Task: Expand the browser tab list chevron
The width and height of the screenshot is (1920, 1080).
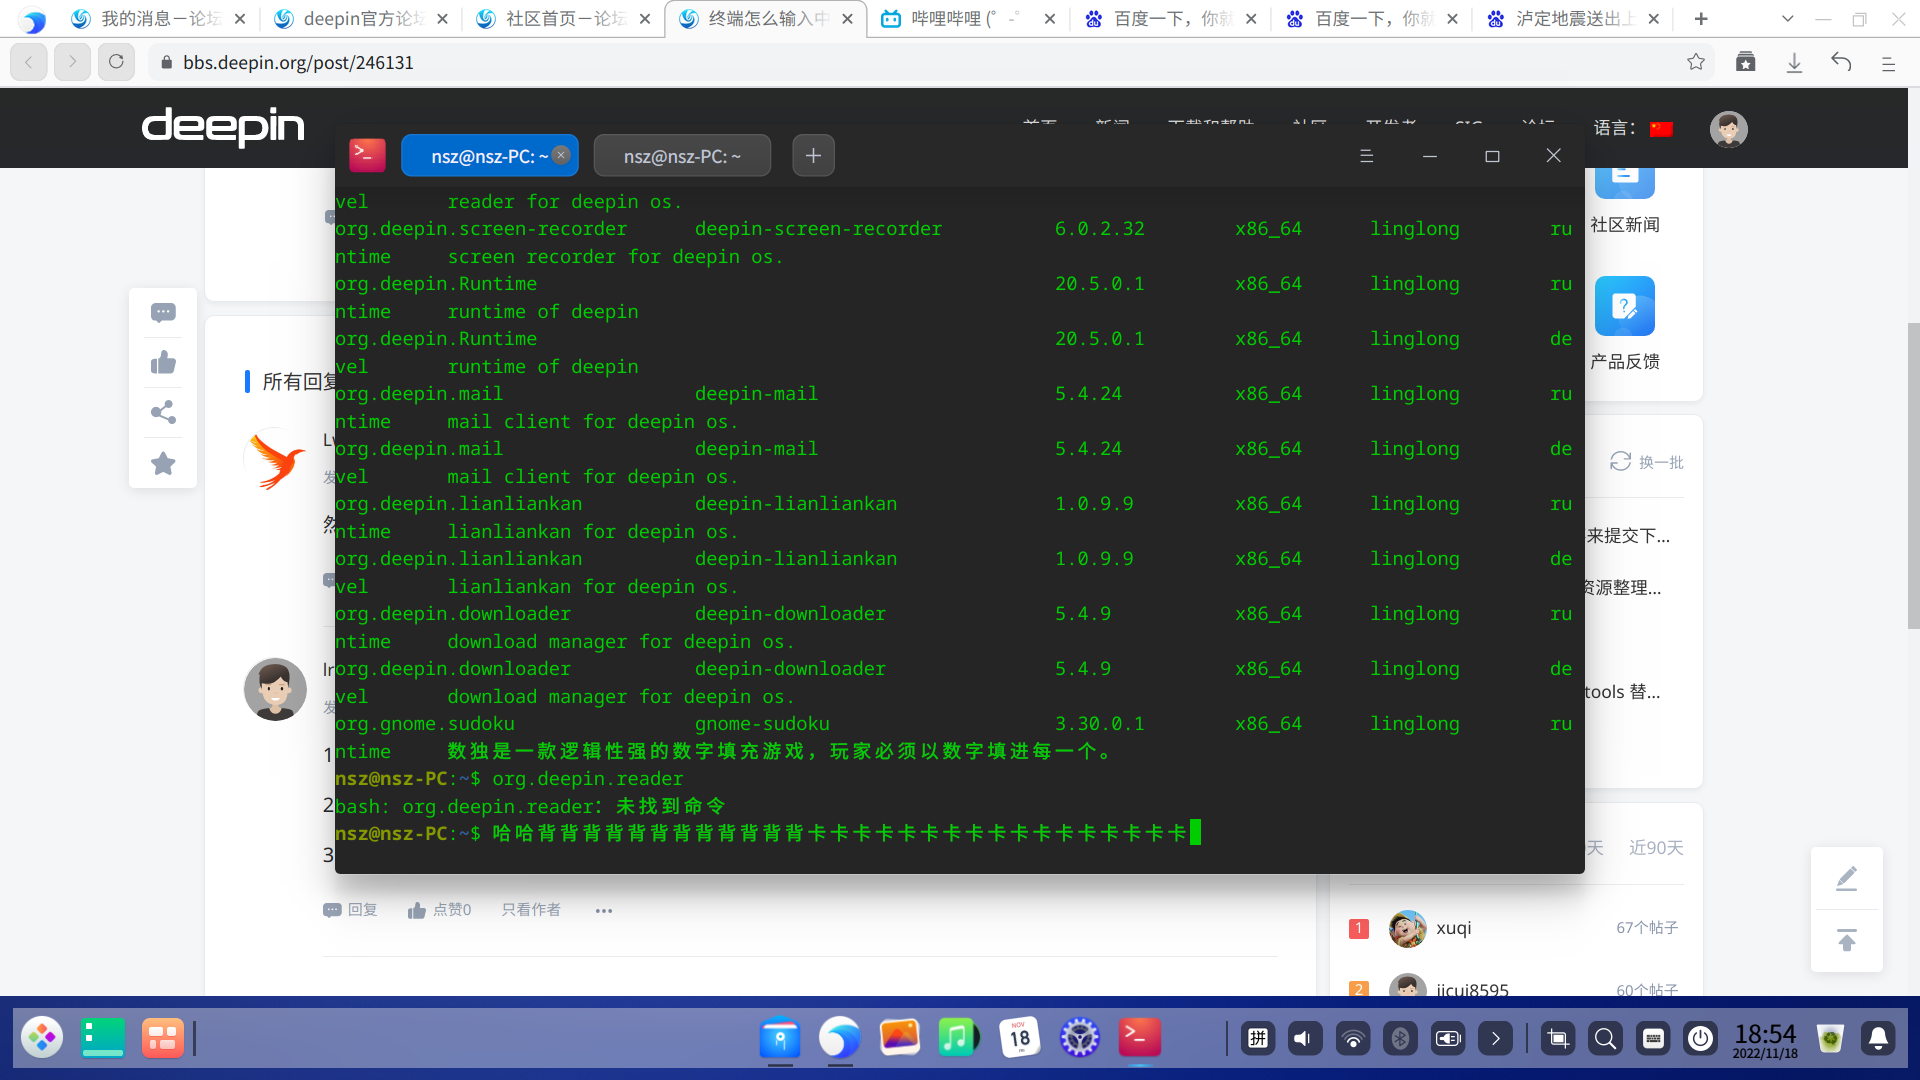Action: pos(1788,18)
